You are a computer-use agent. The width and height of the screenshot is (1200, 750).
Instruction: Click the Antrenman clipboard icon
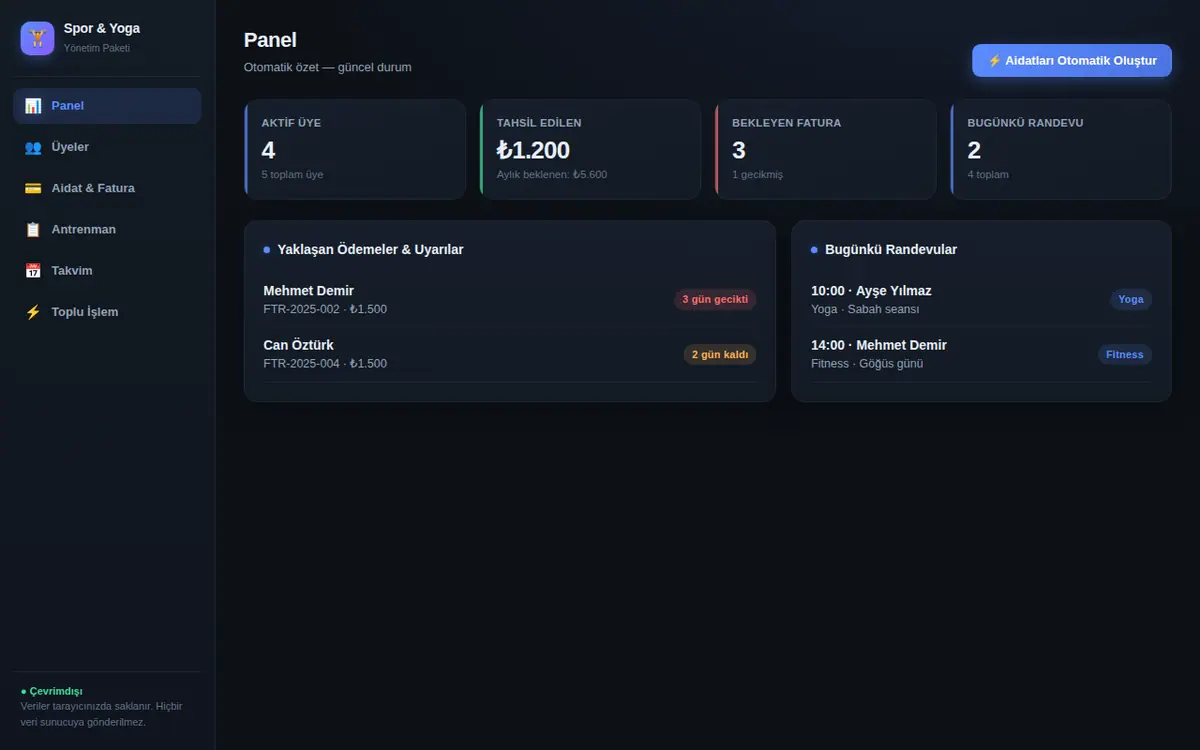[x=33, y=229]
